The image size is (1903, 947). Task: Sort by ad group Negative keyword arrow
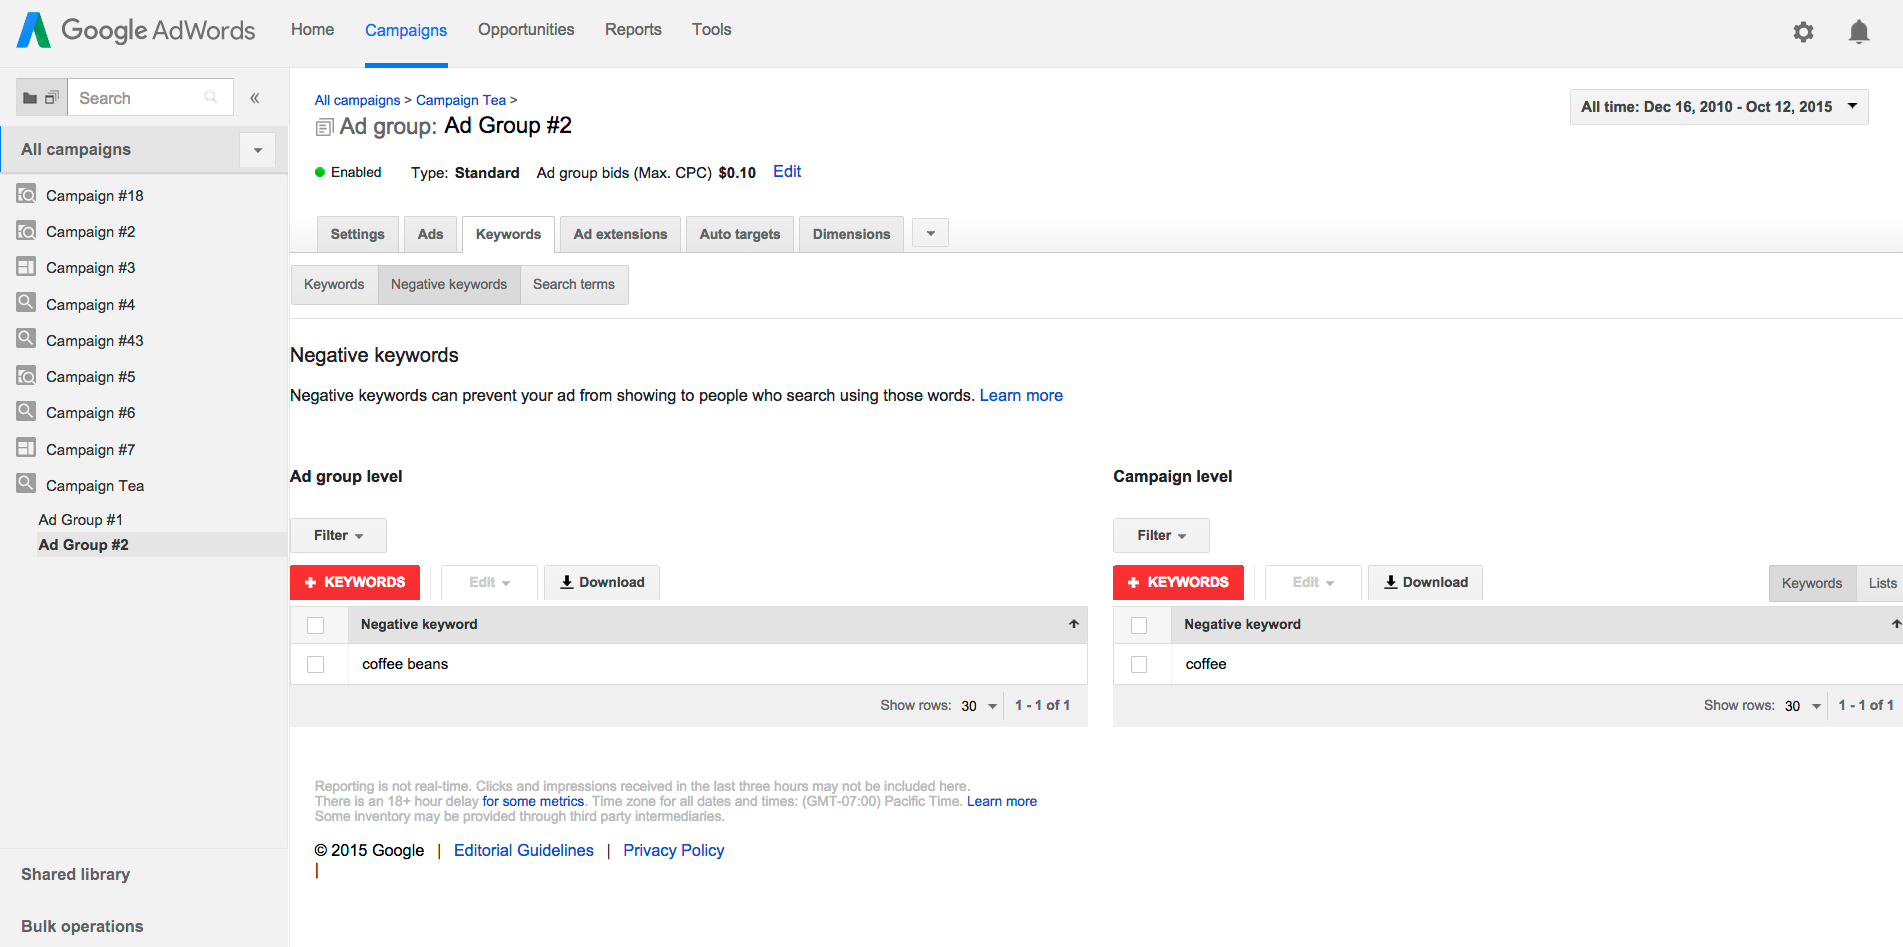coord(1073,624)
